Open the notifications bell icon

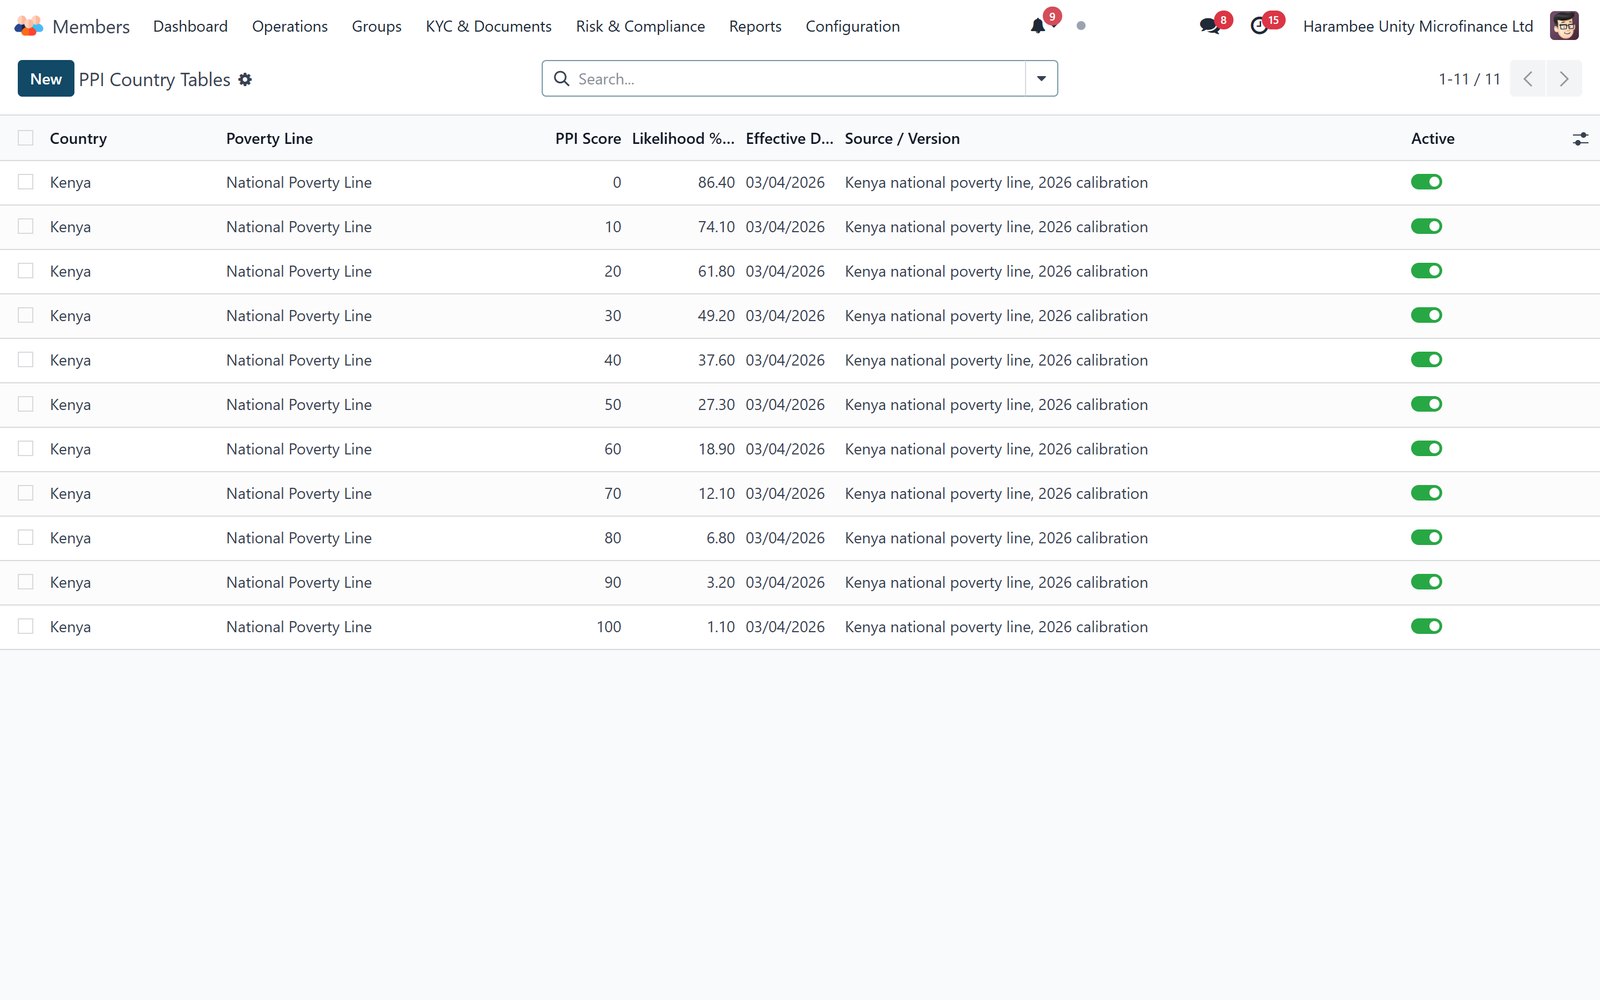(1038, 26)
